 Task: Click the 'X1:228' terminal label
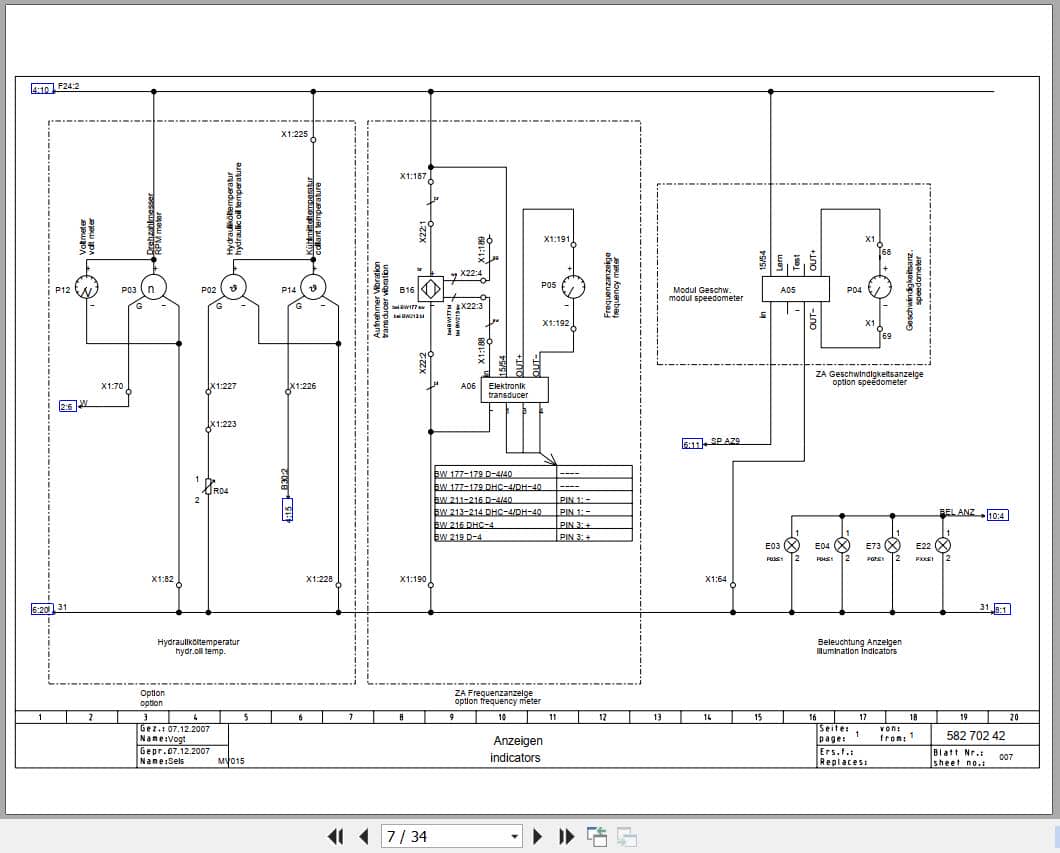pos(319,579)
